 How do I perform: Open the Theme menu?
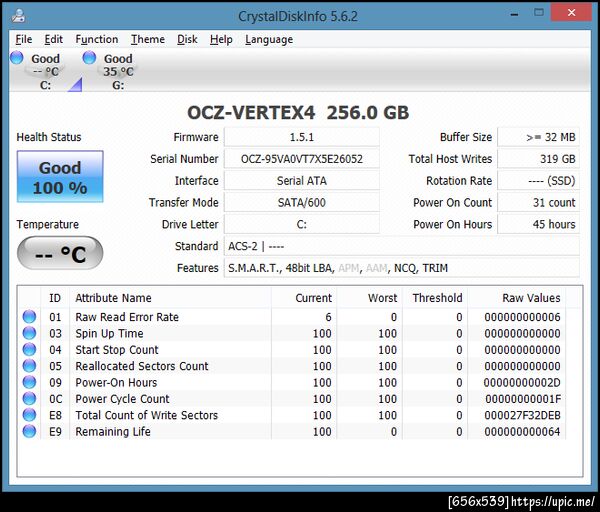click(x=148, y=39)
